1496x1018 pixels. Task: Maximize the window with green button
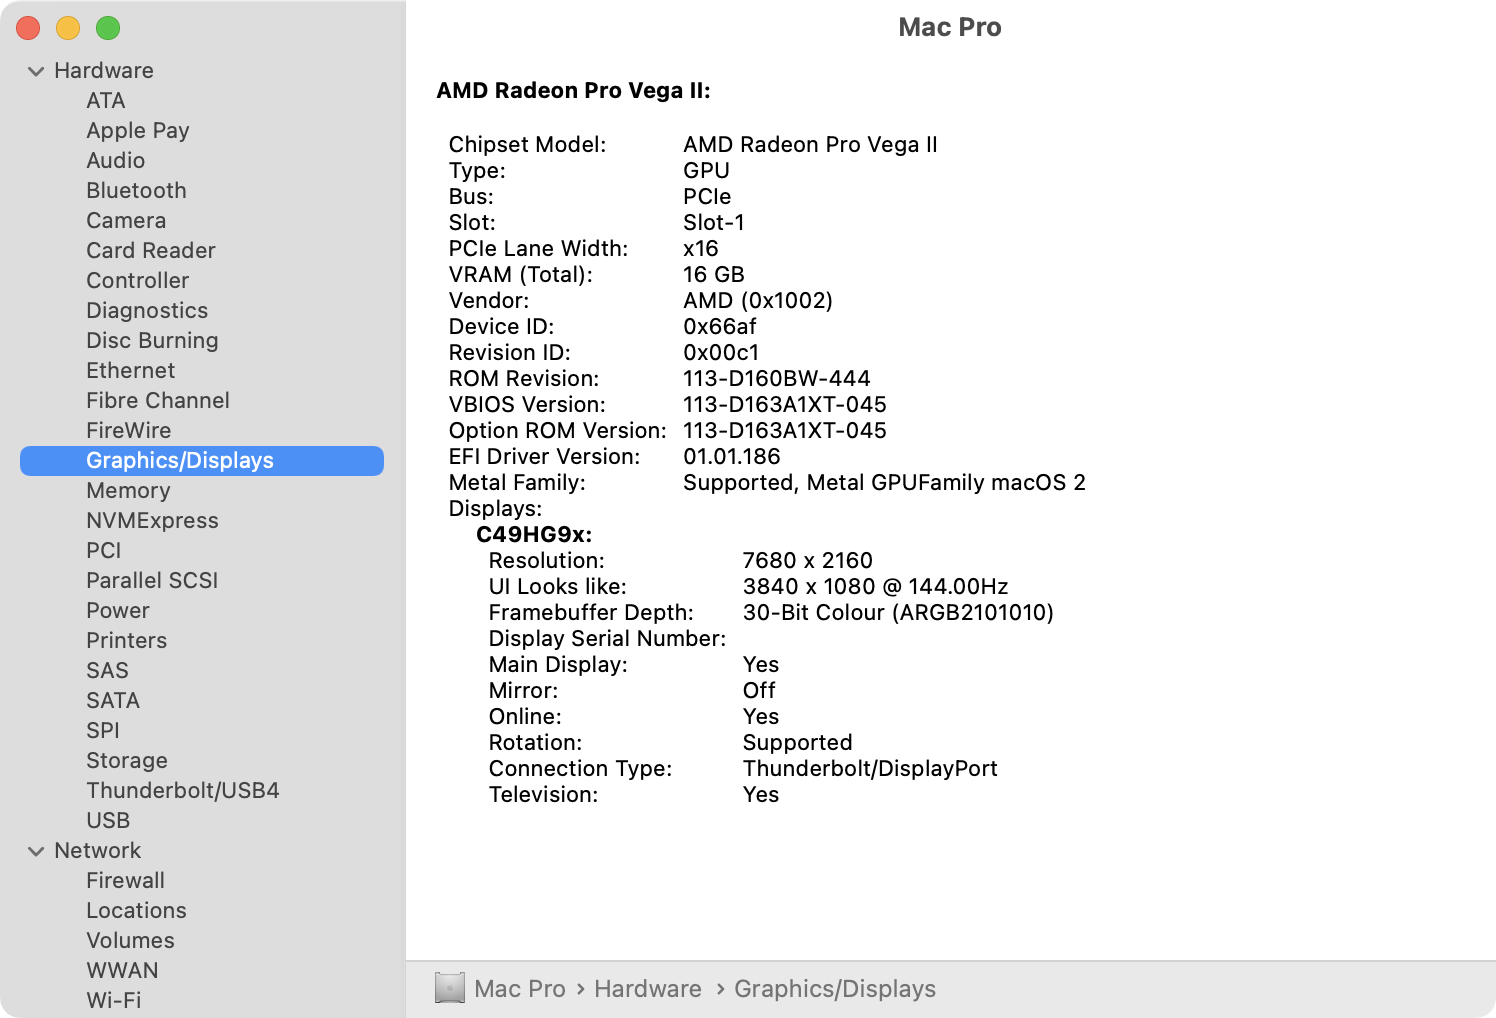(108, 28)
